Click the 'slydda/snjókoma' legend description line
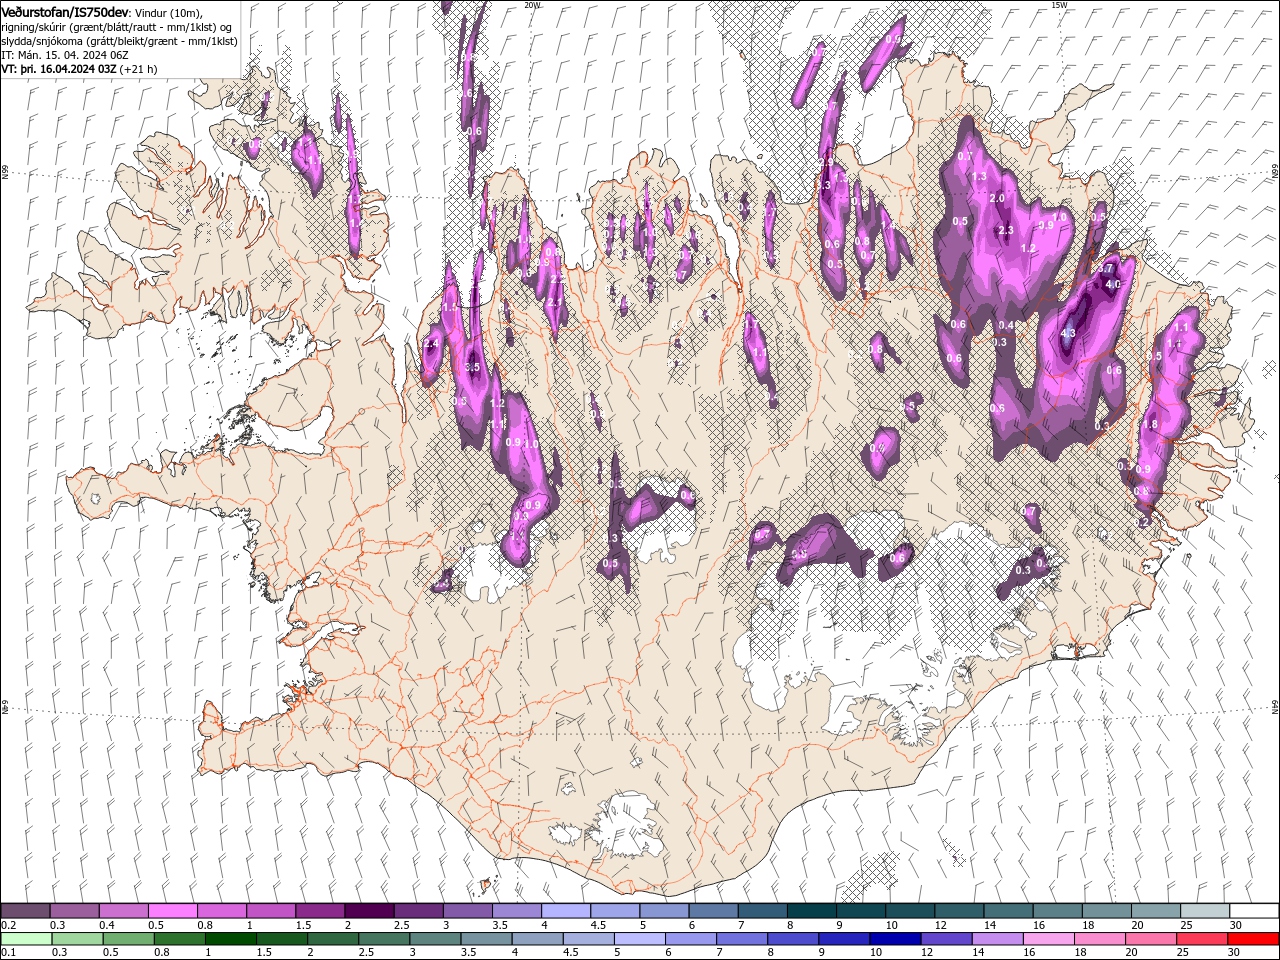1280x960 pixels. click(119, 41)
